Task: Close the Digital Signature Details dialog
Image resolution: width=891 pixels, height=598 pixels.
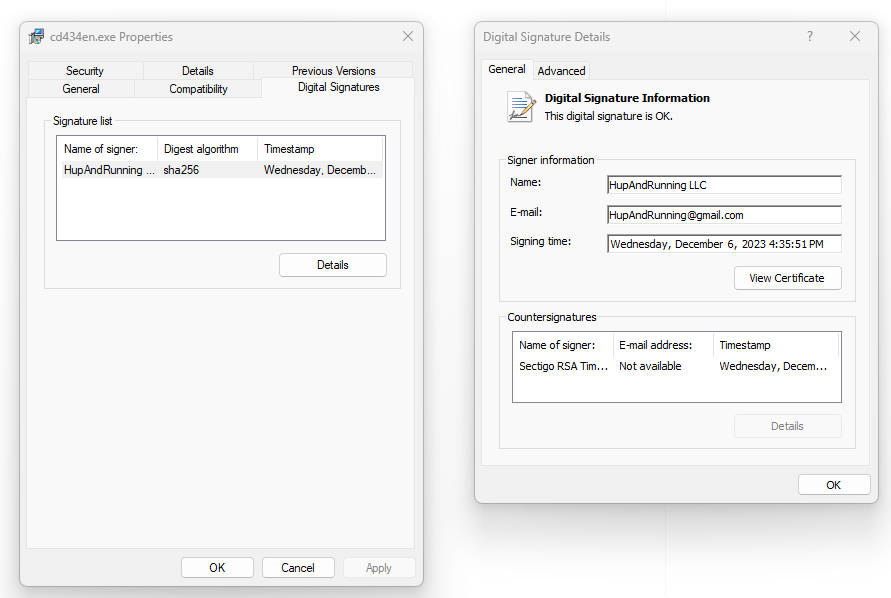Action: [x=854, y=37]
